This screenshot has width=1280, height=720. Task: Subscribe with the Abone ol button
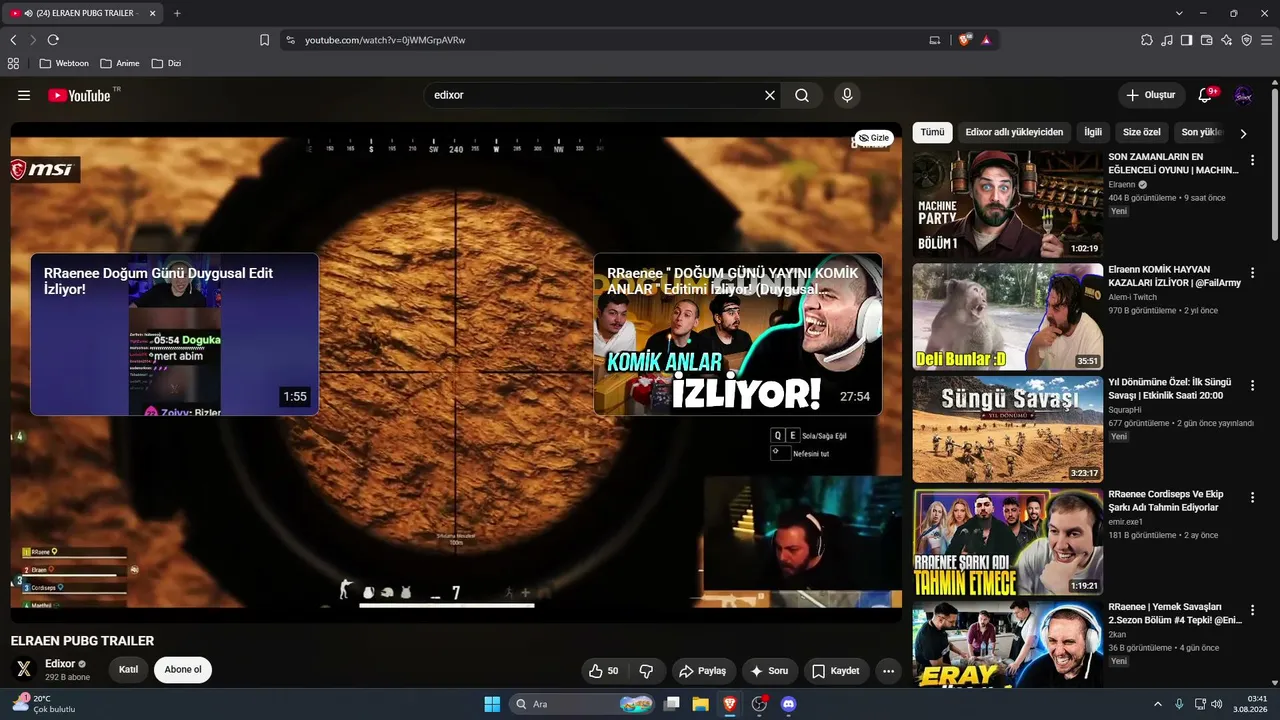click(183, 670)
